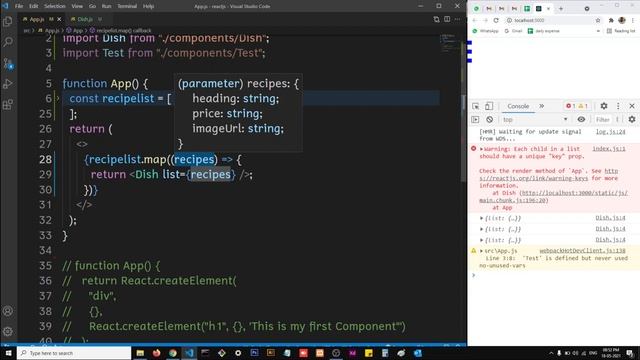The width and height of the screenshot is (640, 360).
Task: Expand the key prop warning message
Action: pos(482,149)
